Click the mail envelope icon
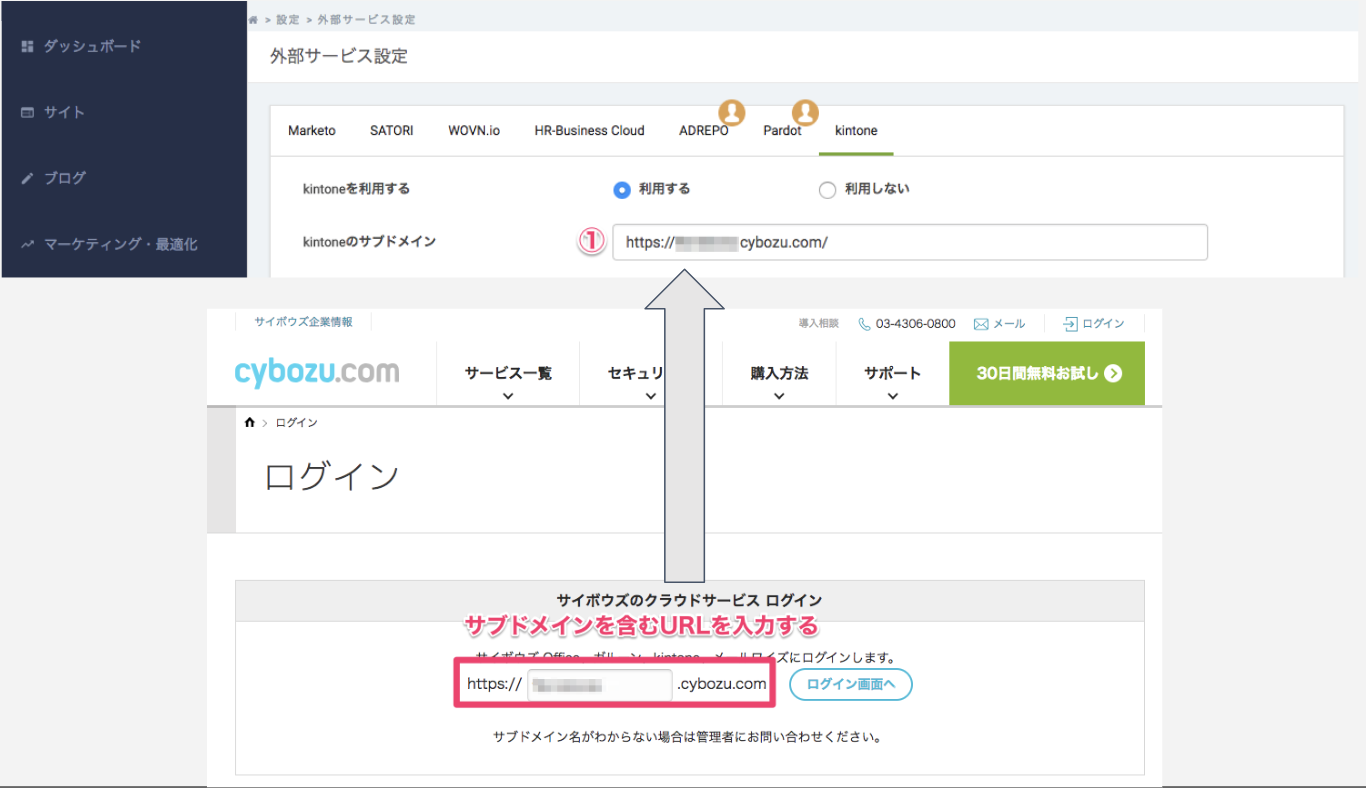1366x788 pixels. [981, 324]
